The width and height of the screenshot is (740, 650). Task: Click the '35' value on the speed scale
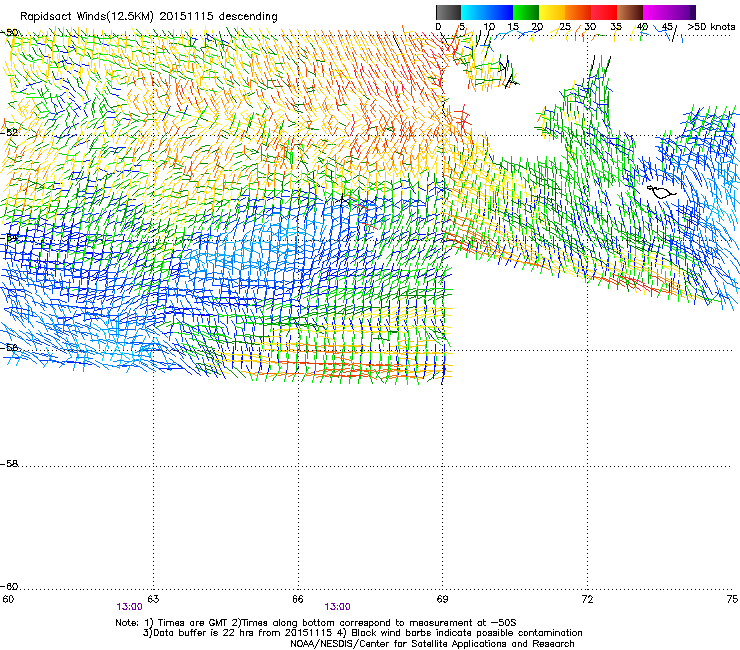(616, 27)
